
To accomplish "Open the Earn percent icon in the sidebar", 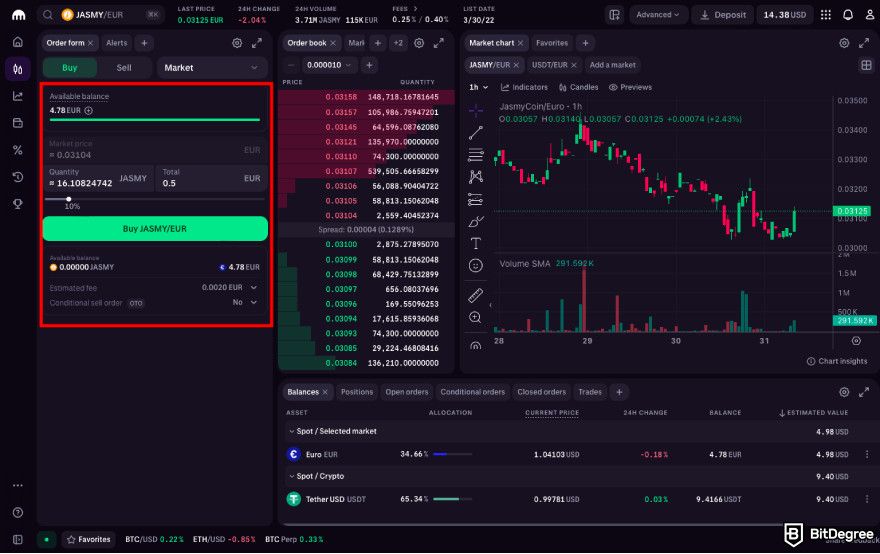I will (18, 150).
